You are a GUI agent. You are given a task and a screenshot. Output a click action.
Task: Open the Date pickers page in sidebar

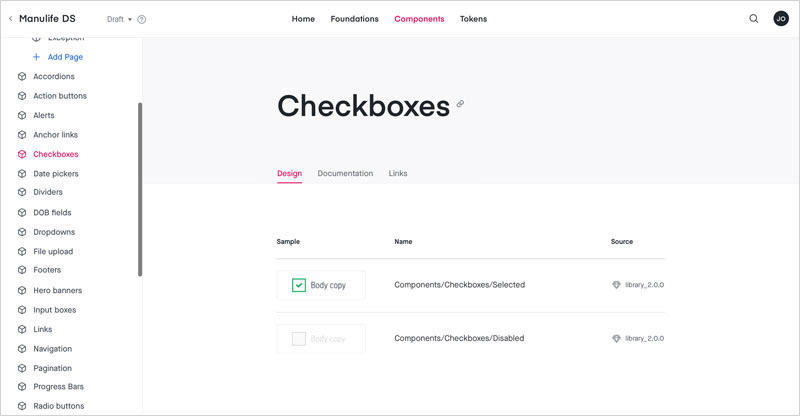pyautogui.click(x=56, y=174)
